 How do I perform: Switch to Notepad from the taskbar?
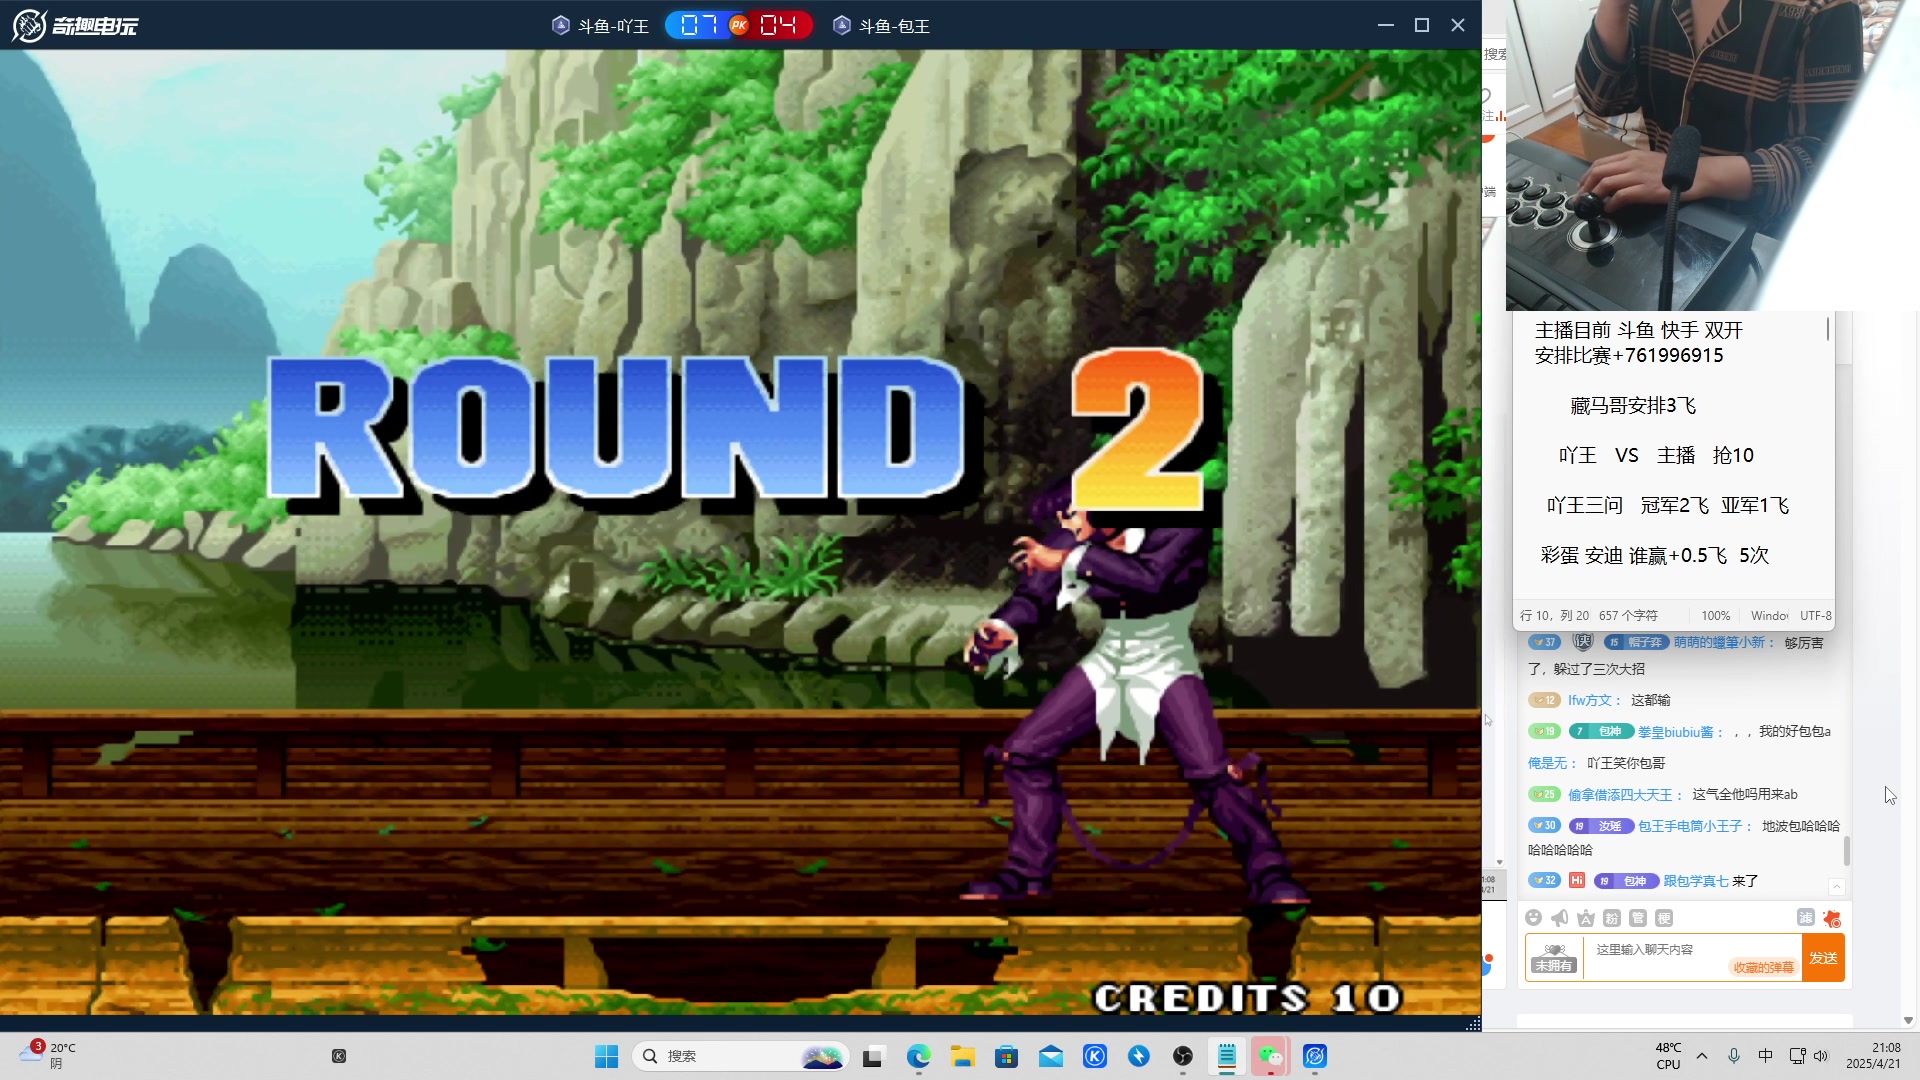(x=1227, y=1056)
